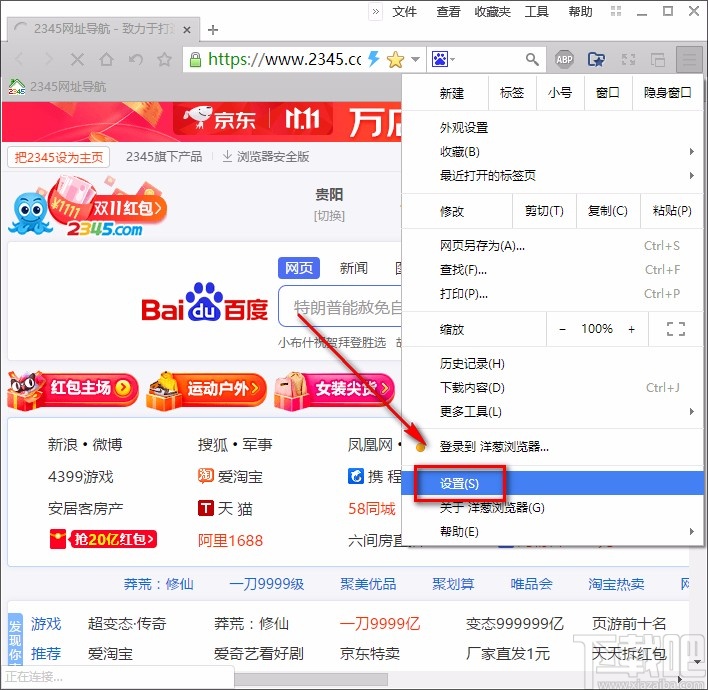The height and width of the screenshot is (690, 708).
Task: Click 剪切(T) button
Action: click(x=544, y=211)
